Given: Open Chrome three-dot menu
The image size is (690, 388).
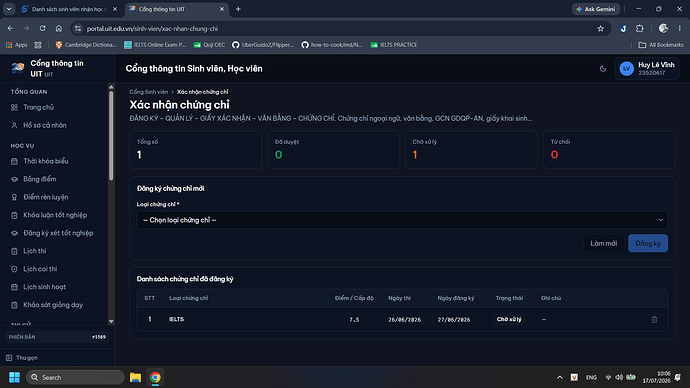Looking at the screenshot, I should [679, 28].
